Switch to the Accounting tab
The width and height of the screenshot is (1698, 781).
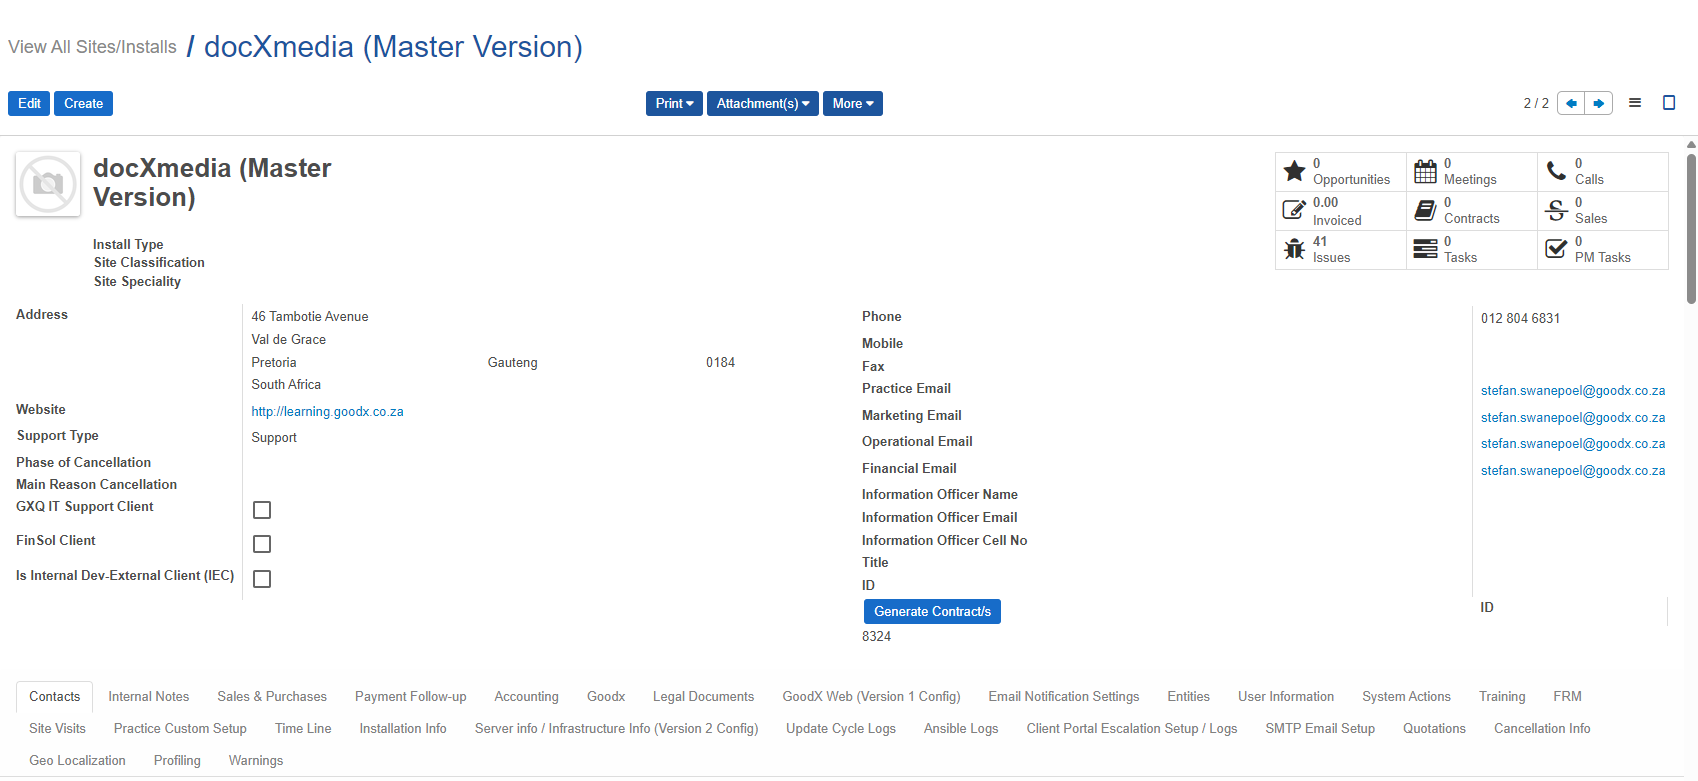526,697
